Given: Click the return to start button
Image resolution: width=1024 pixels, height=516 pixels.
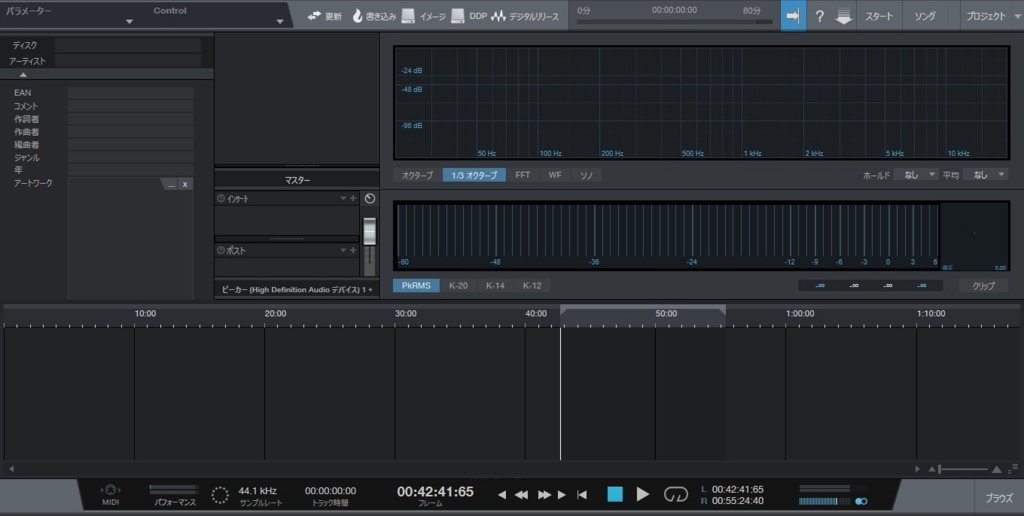Looking at the screenshot, I should tap(582, 495).
